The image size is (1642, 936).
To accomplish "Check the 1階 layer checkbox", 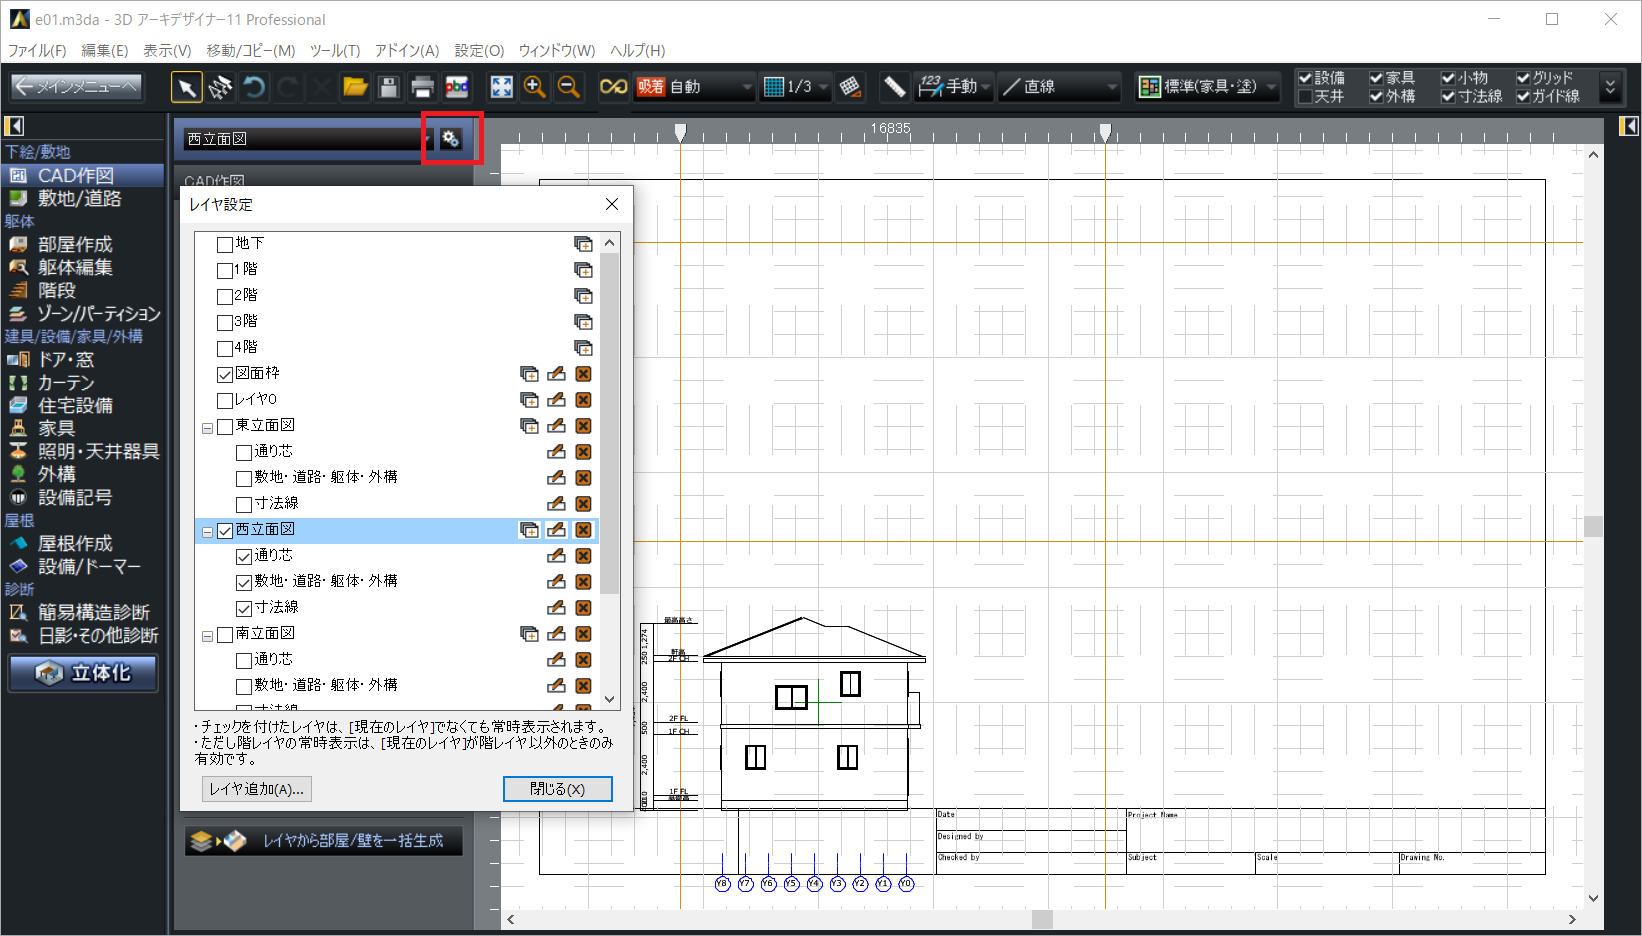I will (225, 270).
